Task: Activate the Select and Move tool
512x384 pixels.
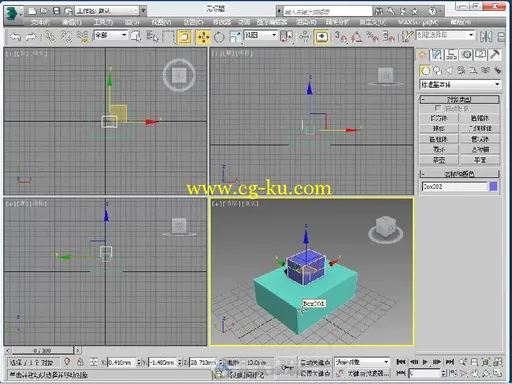Action: pyautogui.click(x=203, y=37)
